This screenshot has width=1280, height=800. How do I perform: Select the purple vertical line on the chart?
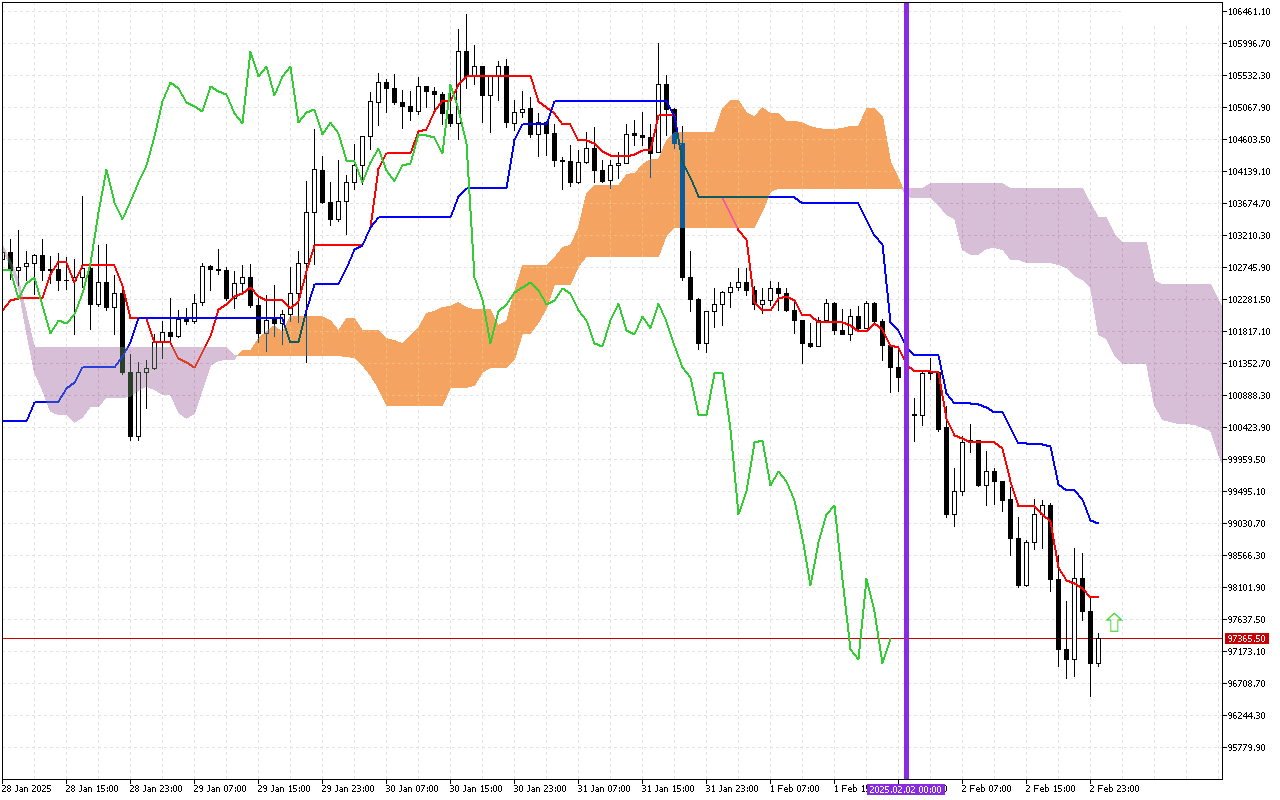tap(907, 390)
